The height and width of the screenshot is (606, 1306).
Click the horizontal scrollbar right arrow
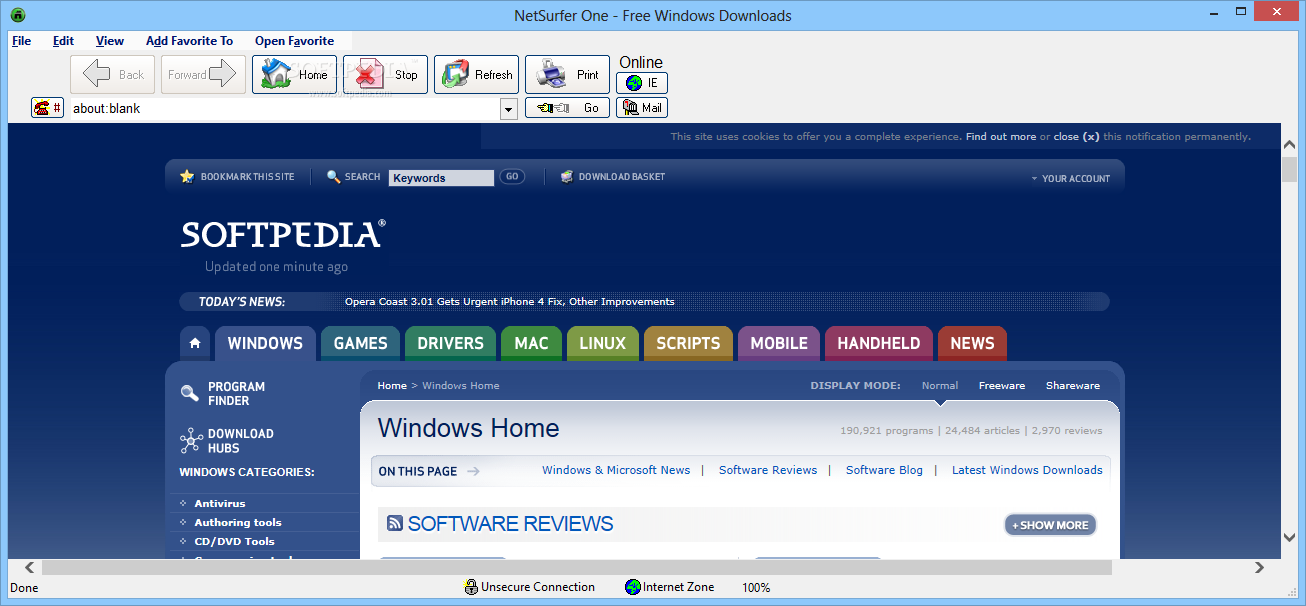point(1259,568)
